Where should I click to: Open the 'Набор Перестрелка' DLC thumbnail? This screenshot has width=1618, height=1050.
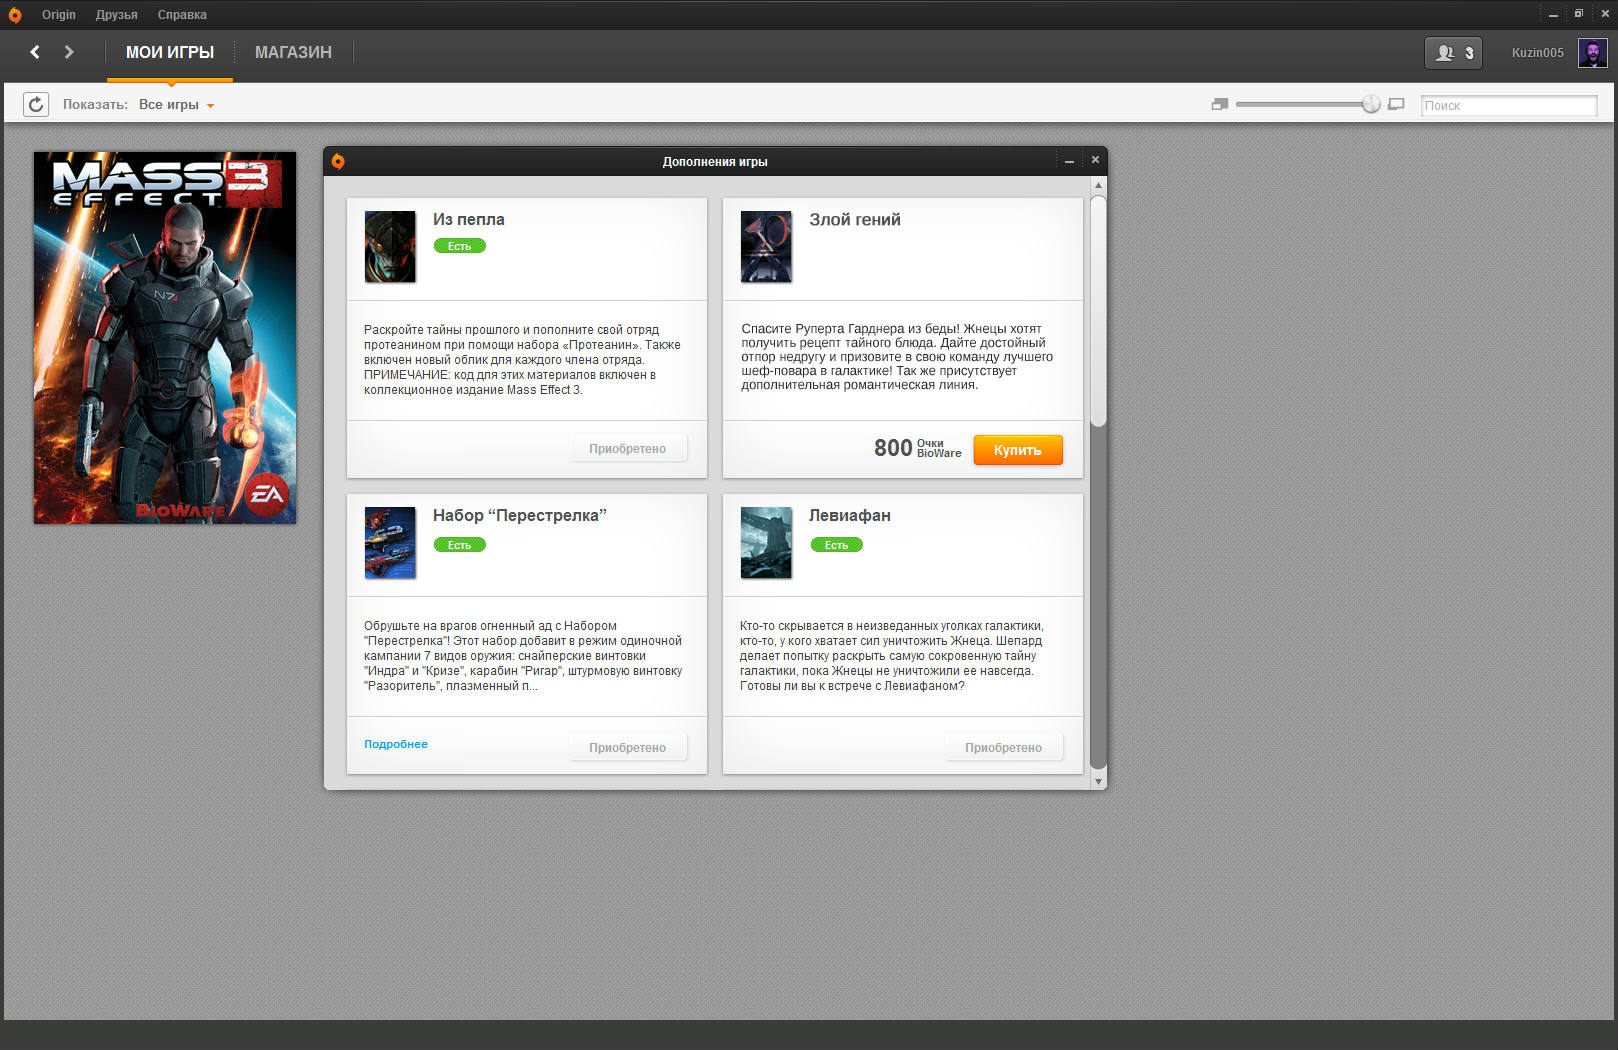coord(390,543)
